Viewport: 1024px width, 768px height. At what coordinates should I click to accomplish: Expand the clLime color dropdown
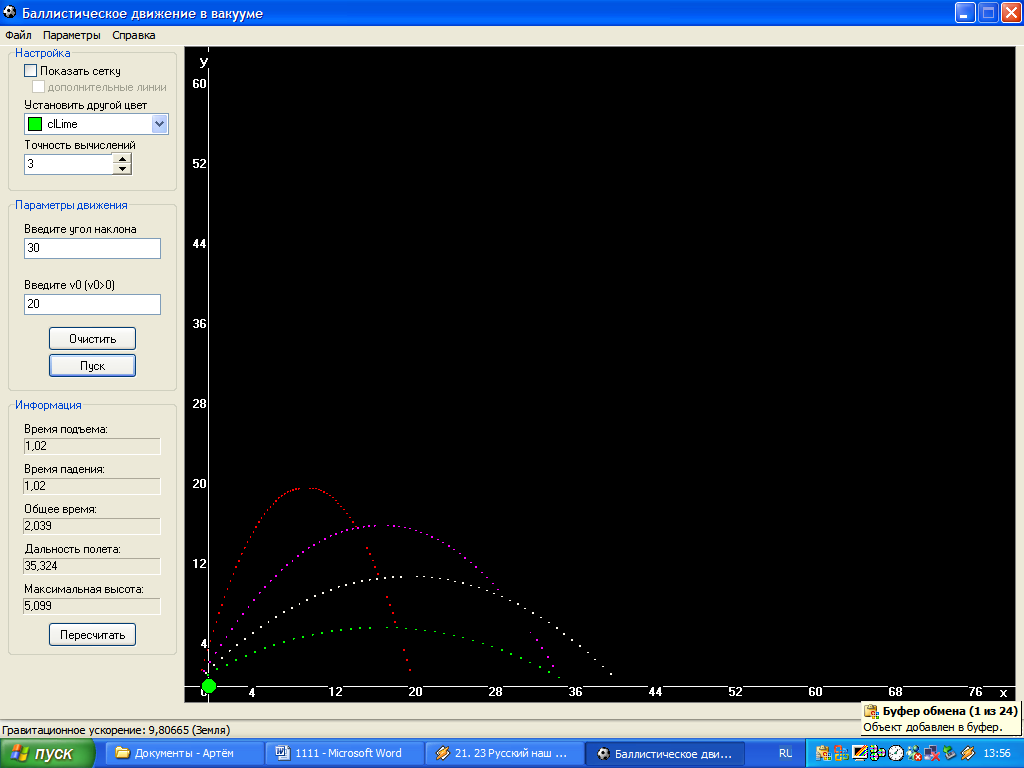click(x=159, y=124)
